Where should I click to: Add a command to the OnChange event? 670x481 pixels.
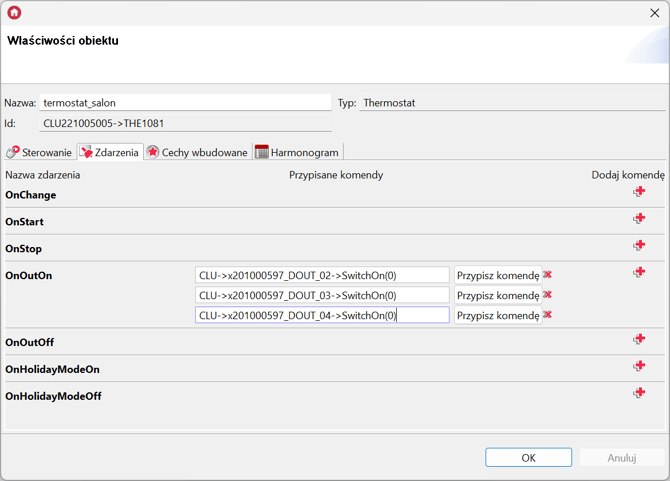(639, 192)
